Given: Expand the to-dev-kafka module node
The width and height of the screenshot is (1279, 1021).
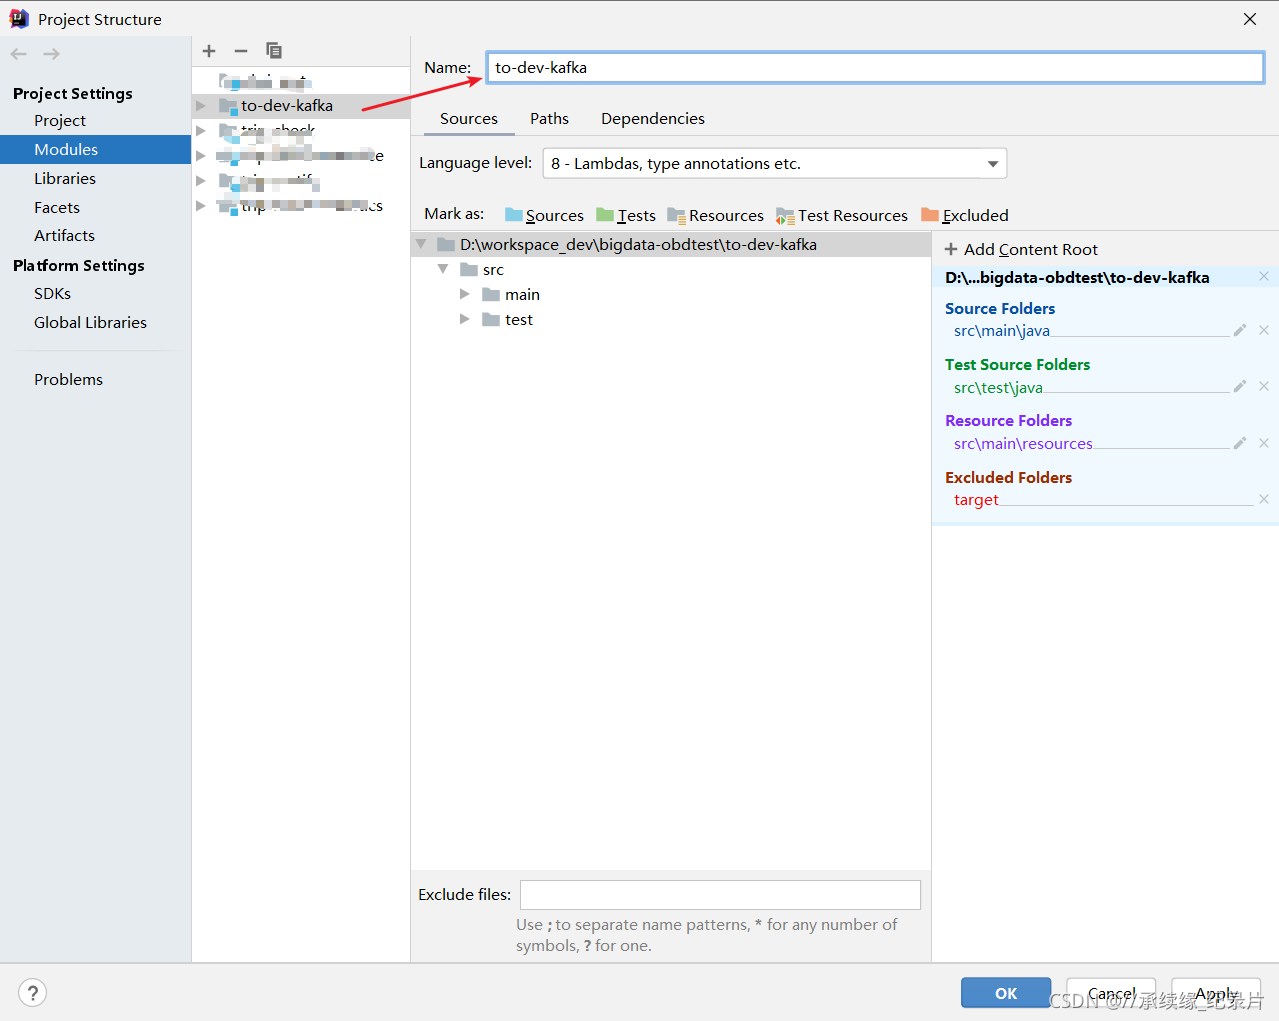Looking at the screenshot, I should point(201,105).
